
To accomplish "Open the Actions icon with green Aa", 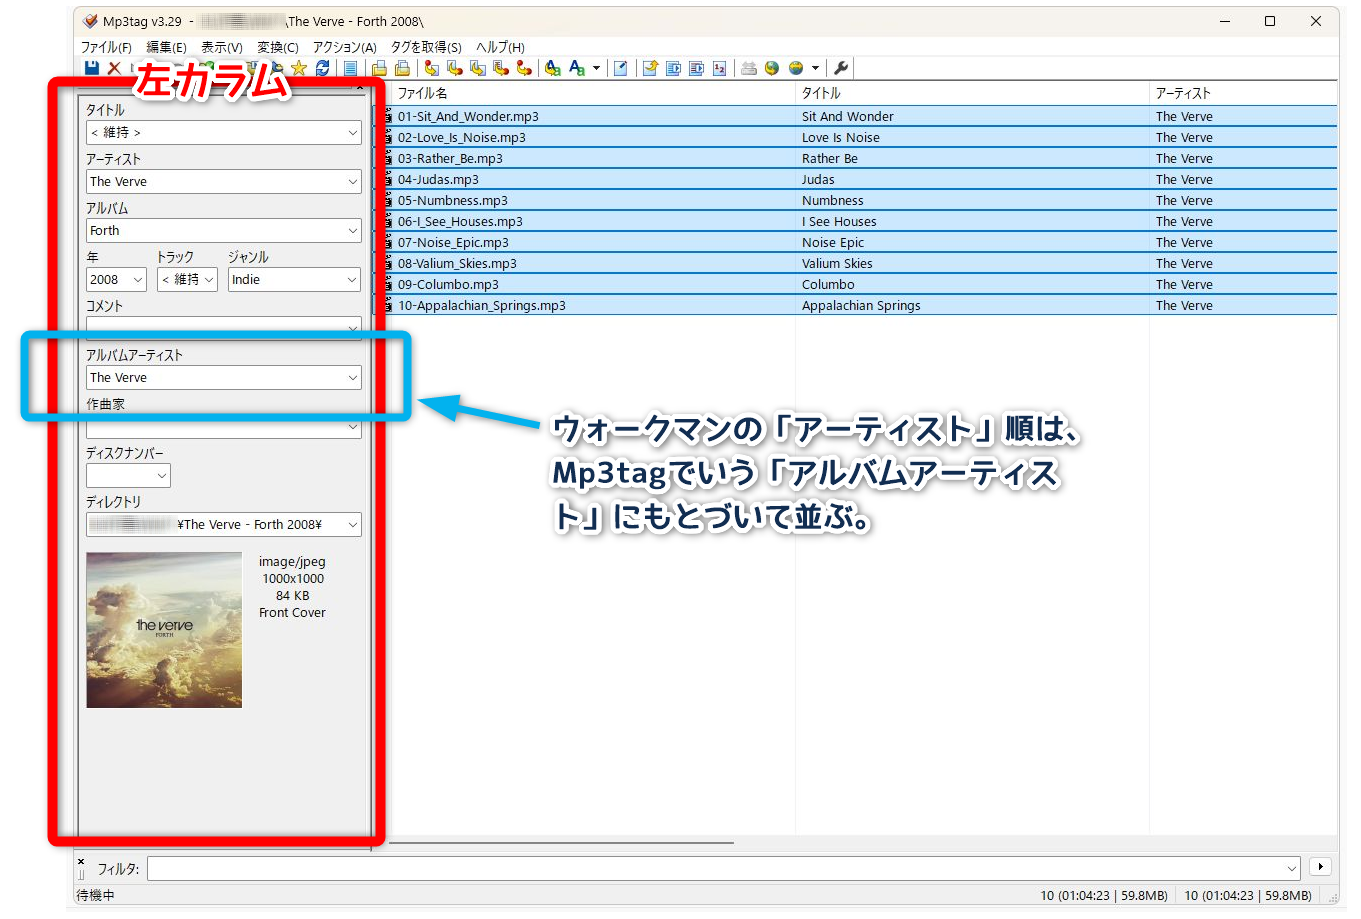I will tap(552, 68).
